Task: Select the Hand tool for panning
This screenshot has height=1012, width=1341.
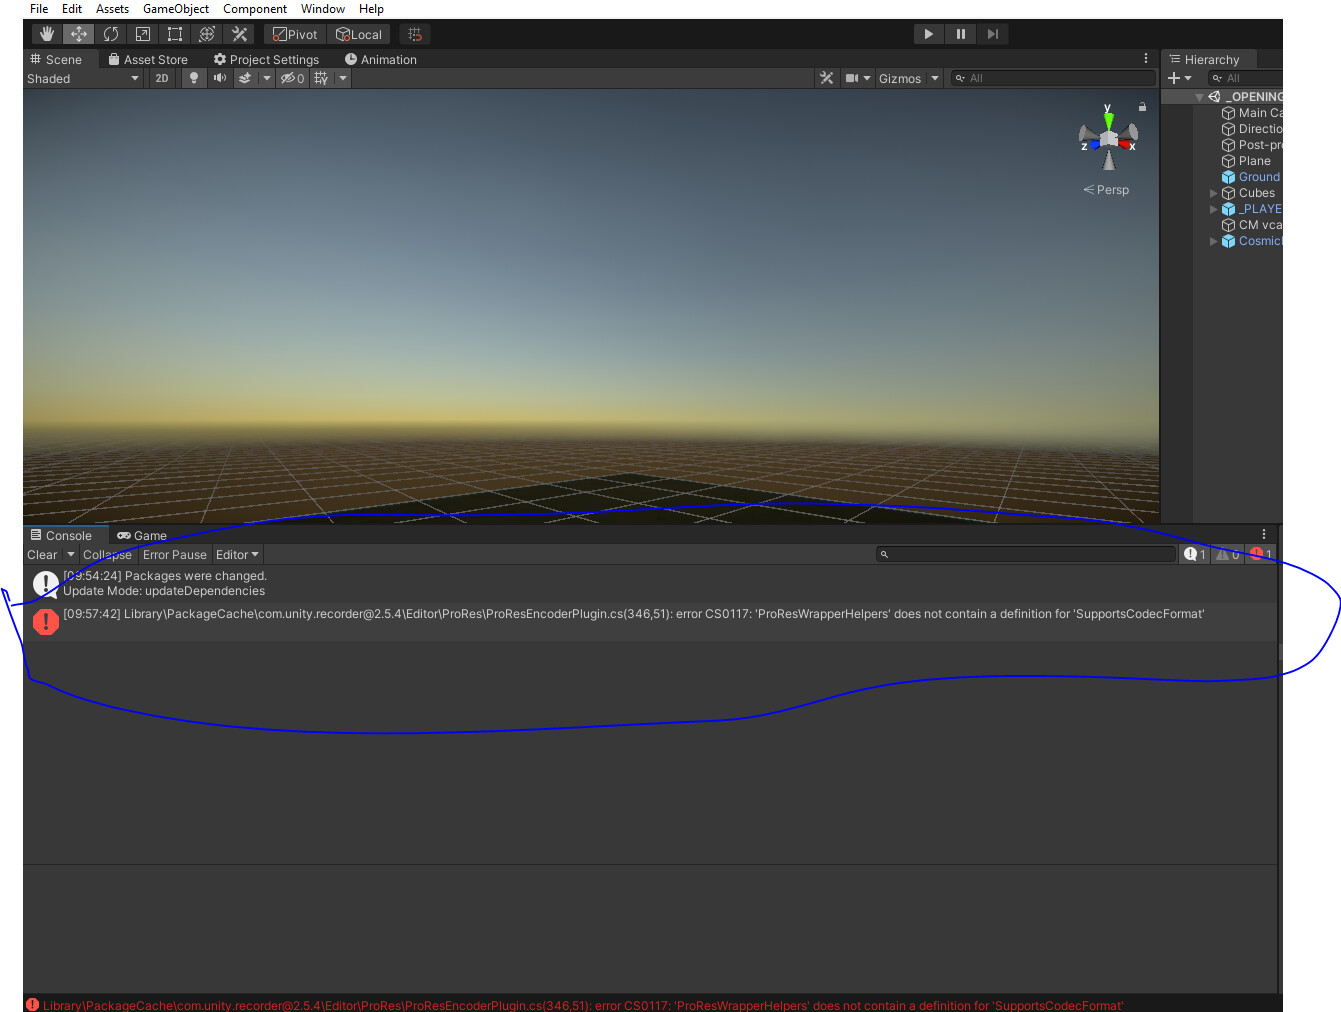Action: [x=46, y=33]
